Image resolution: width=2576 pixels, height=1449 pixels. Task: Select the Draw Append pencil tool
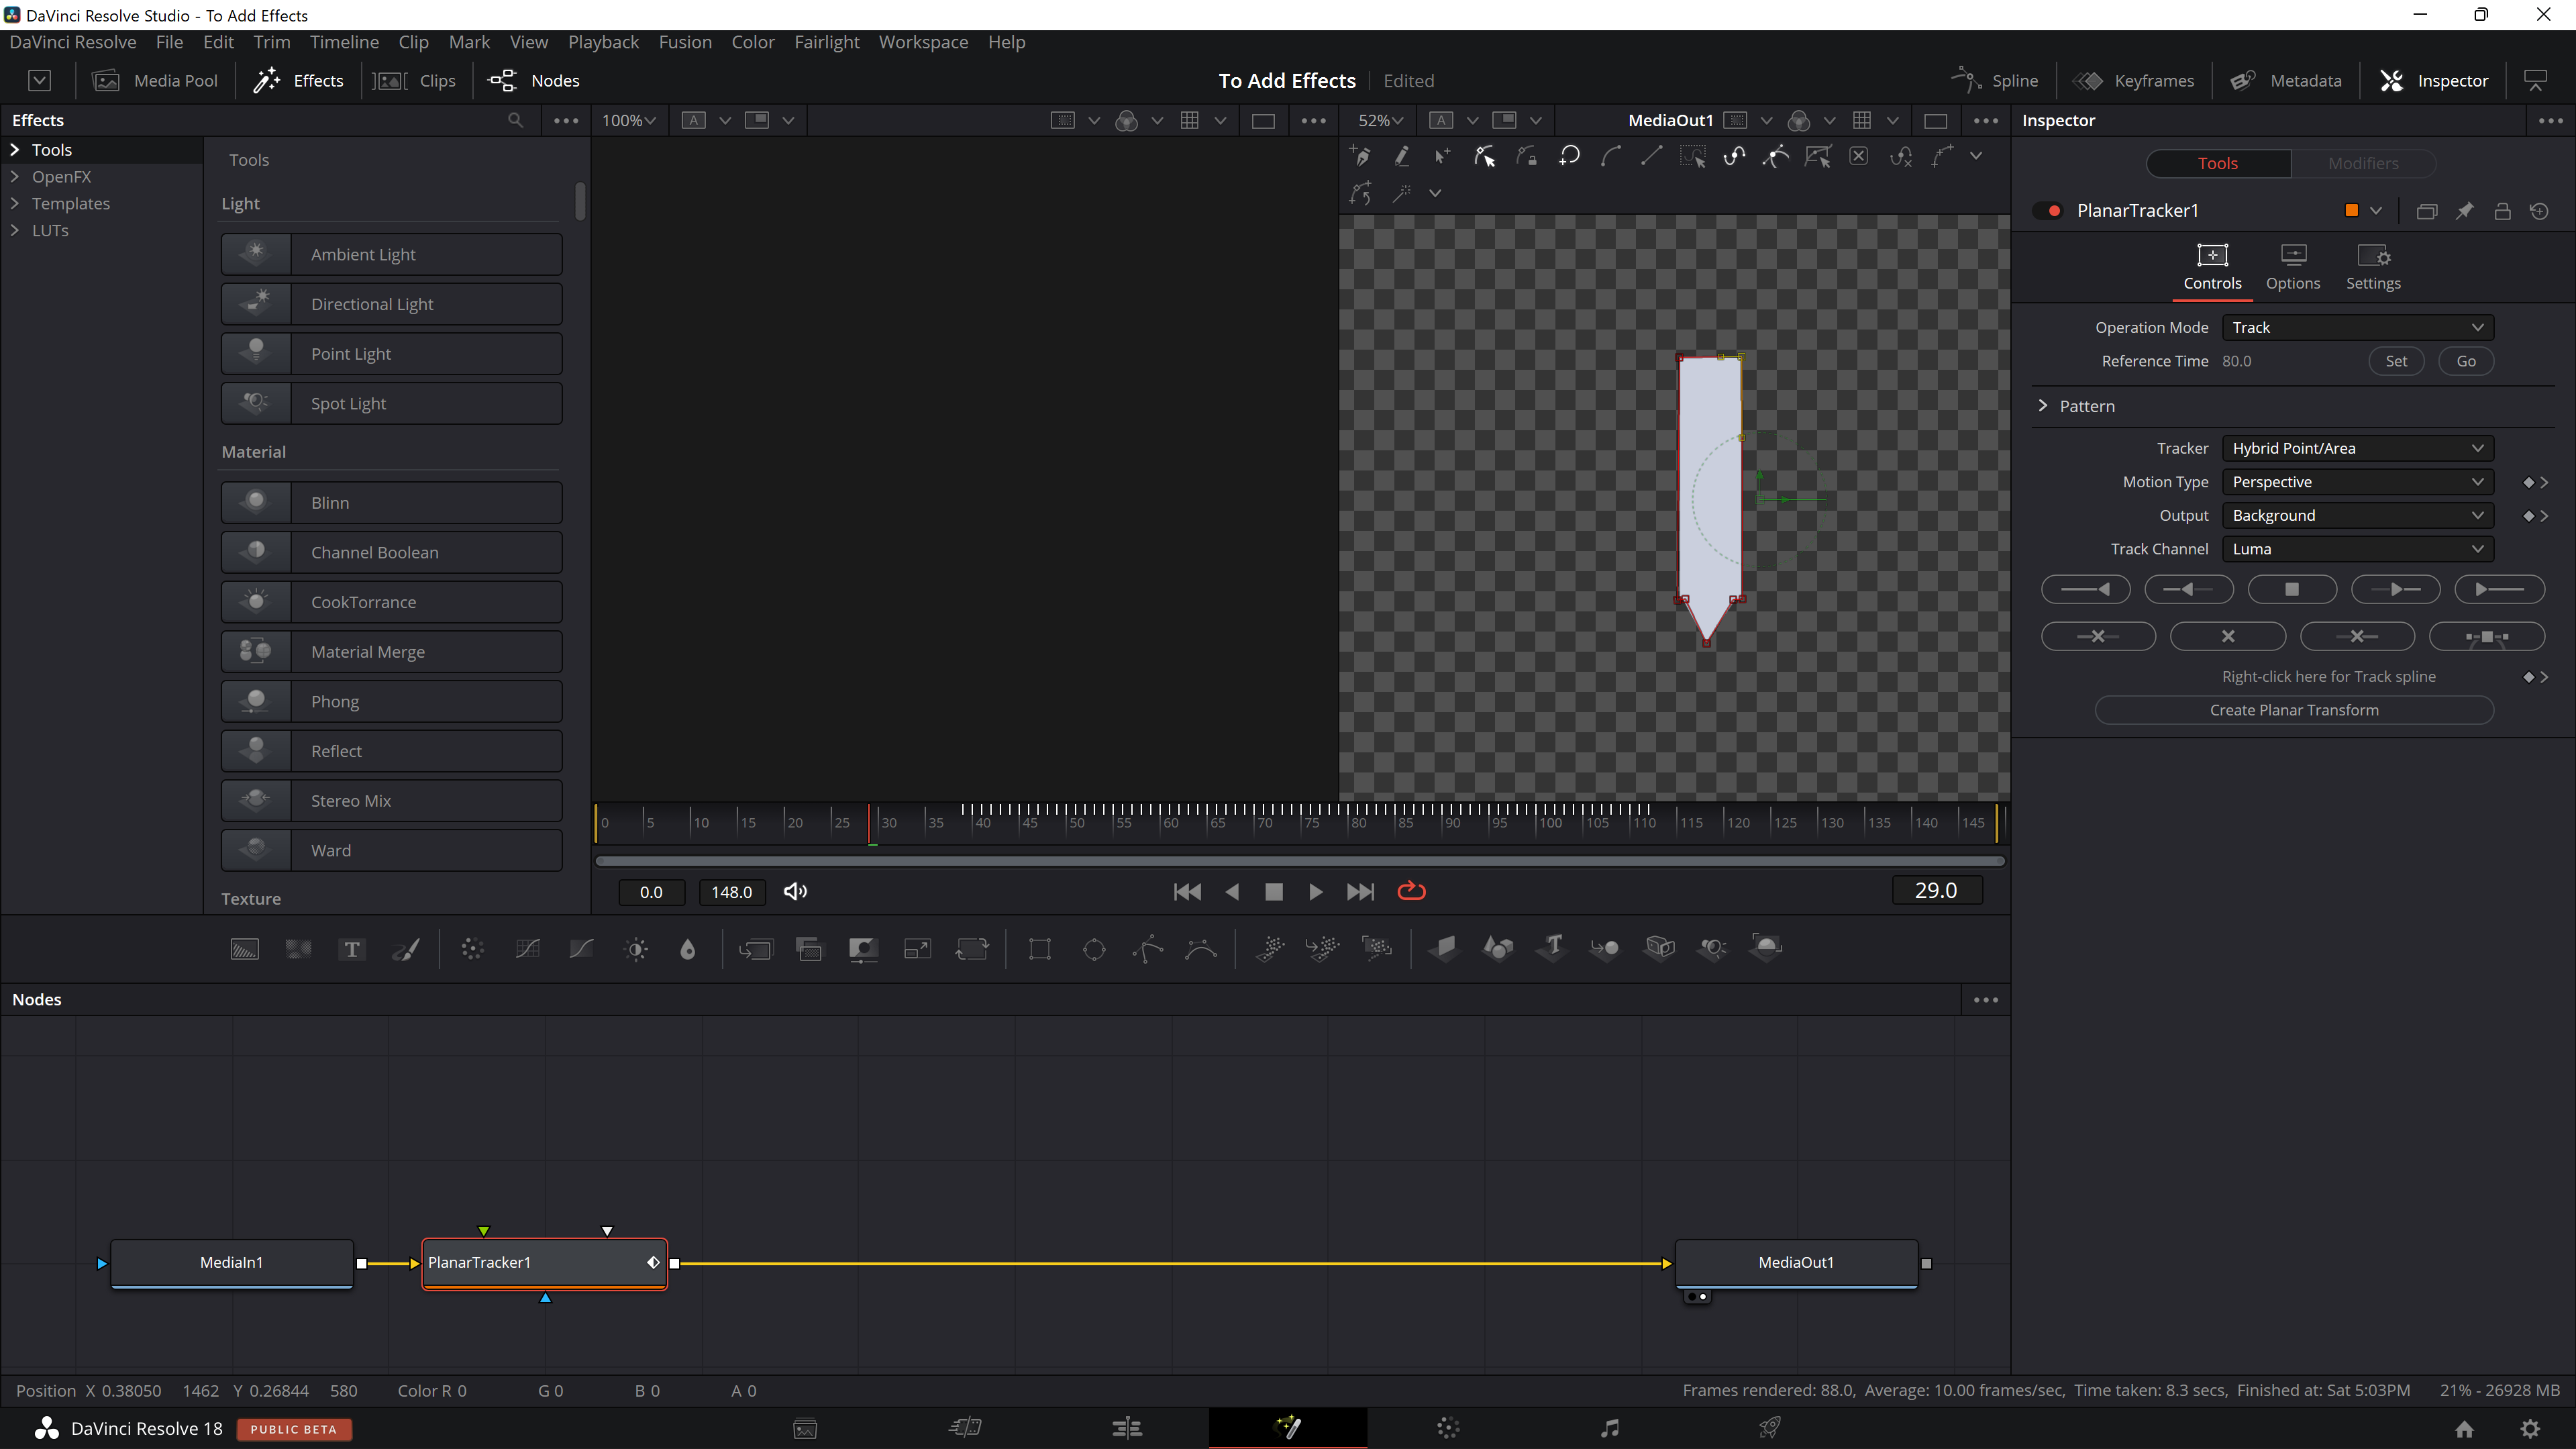[1402, 156]
